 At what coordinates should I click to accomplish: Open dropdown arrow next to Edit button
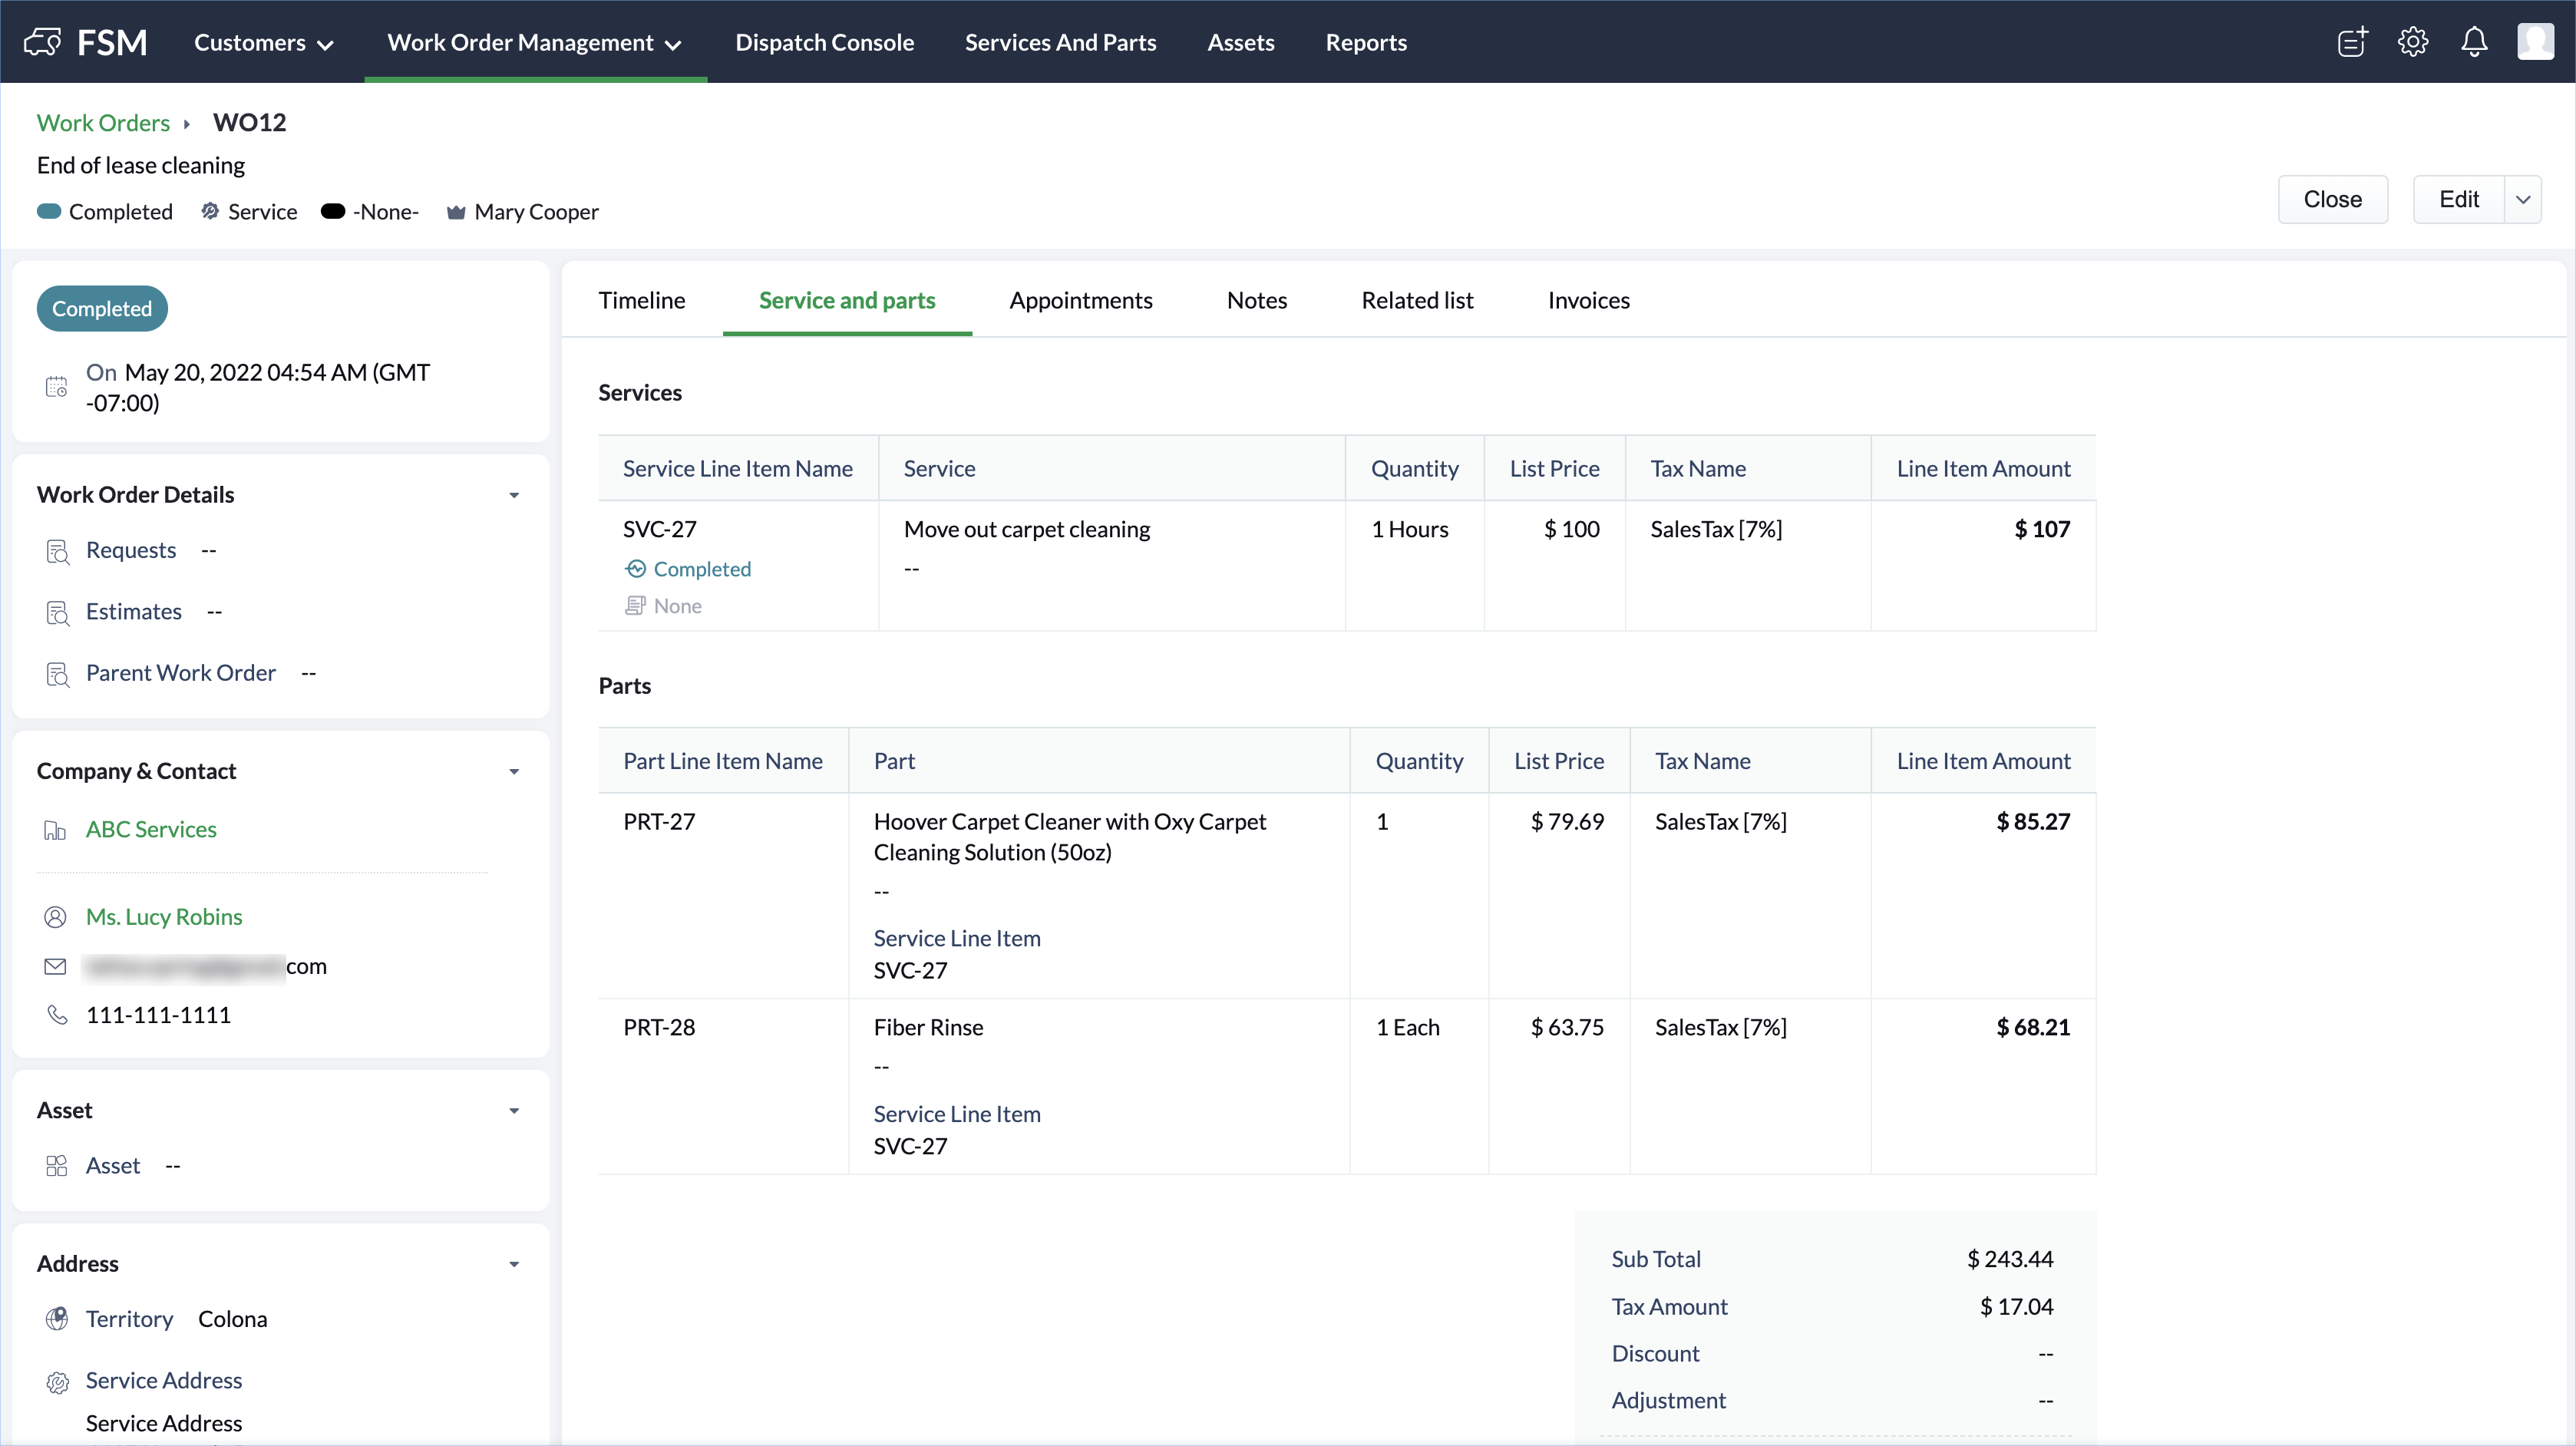click(2522, 199)
